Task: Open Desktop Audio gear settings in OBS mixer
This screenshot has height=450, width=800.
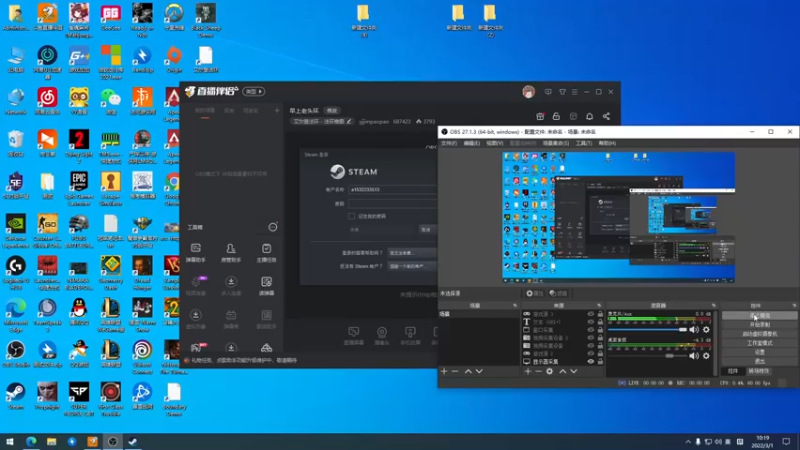Action: click(706, 356)
